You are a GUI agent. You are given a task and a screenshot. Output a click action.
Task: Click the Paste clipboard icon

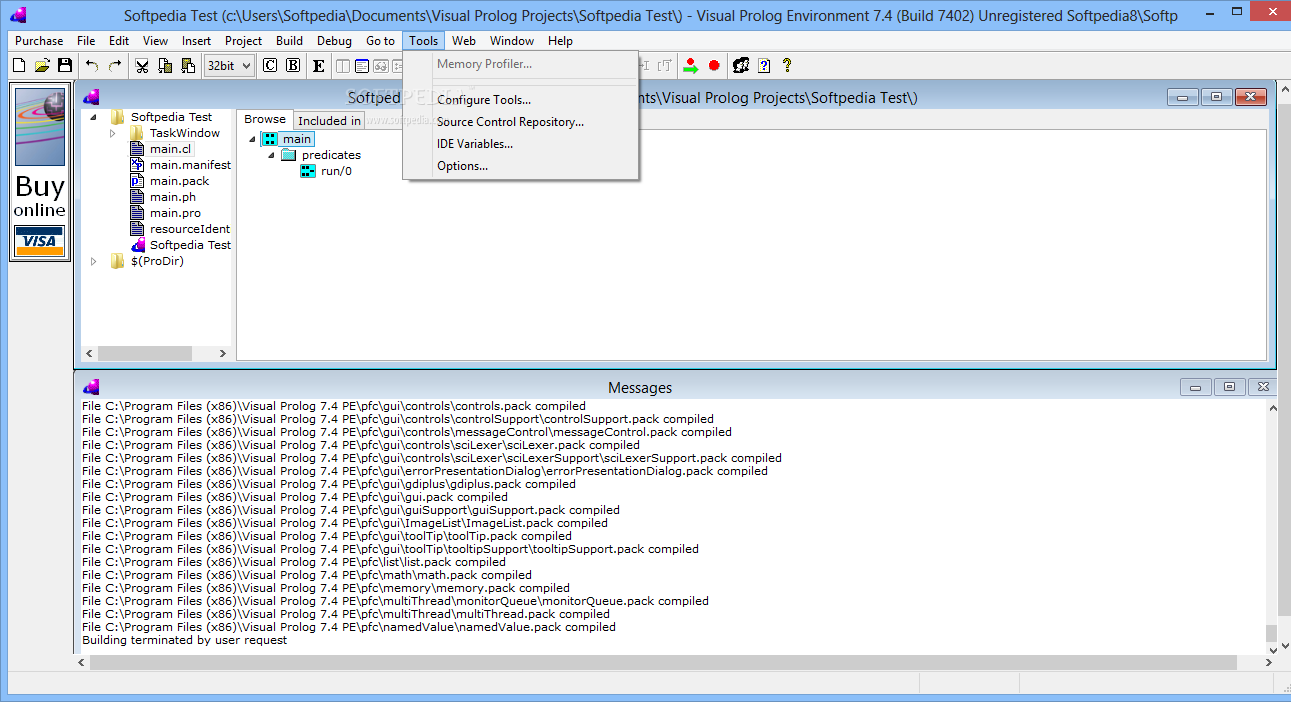[x=188, y=66]
